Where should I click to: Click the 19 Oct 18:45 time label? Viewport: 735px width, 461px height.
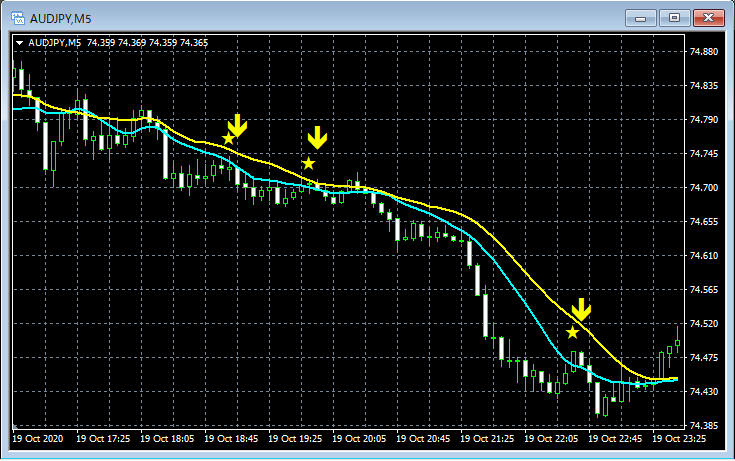(x=231, y=439)
